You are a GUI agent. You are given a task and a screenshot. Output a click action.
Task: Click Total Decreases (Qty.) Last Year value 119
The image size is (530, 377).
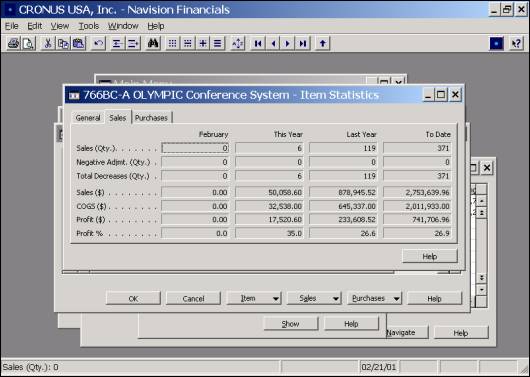click(343, 176)
